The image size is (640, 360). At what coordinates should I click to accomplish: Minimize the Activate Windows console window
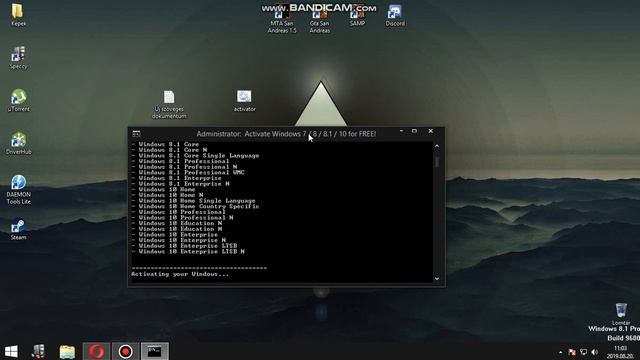pyautogui.click(x=401, y=131)
